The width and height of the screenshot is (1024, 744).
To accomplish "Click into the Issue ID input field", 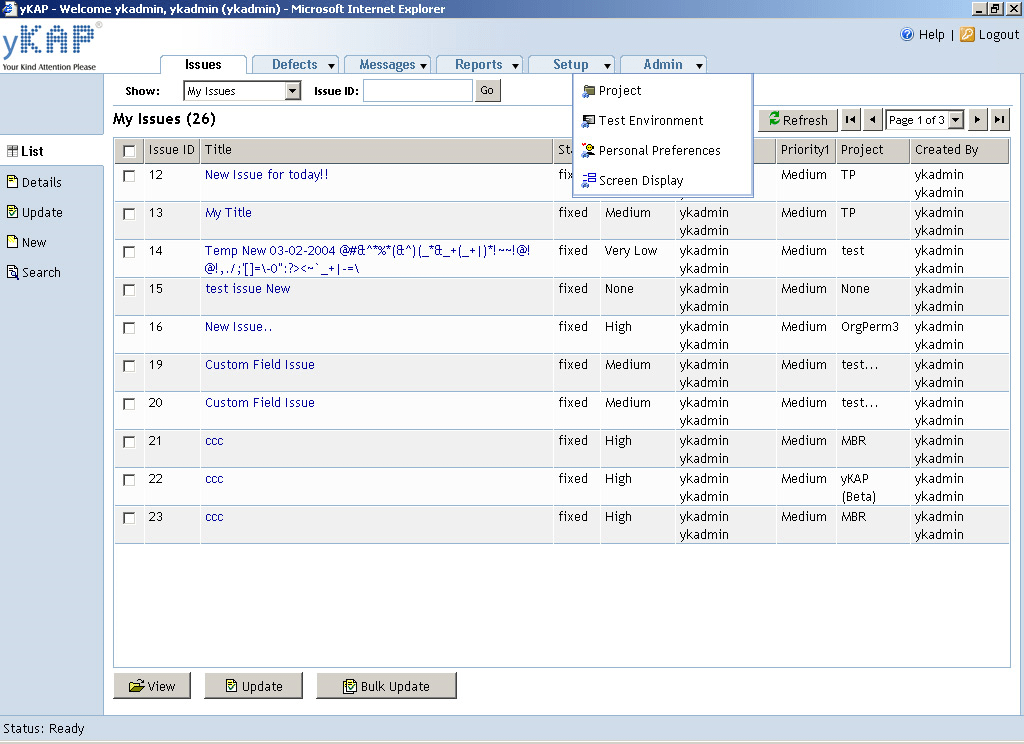I will point(418,91).
